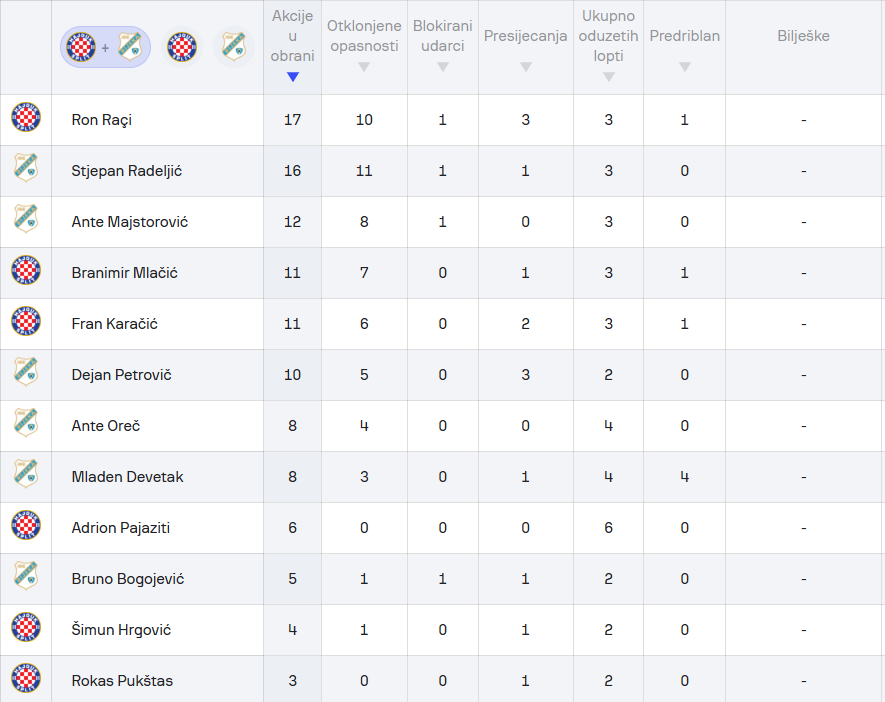885x702 pixels.
Task: Sort by Presijecanja column arrow
Action: coord(525,67)
